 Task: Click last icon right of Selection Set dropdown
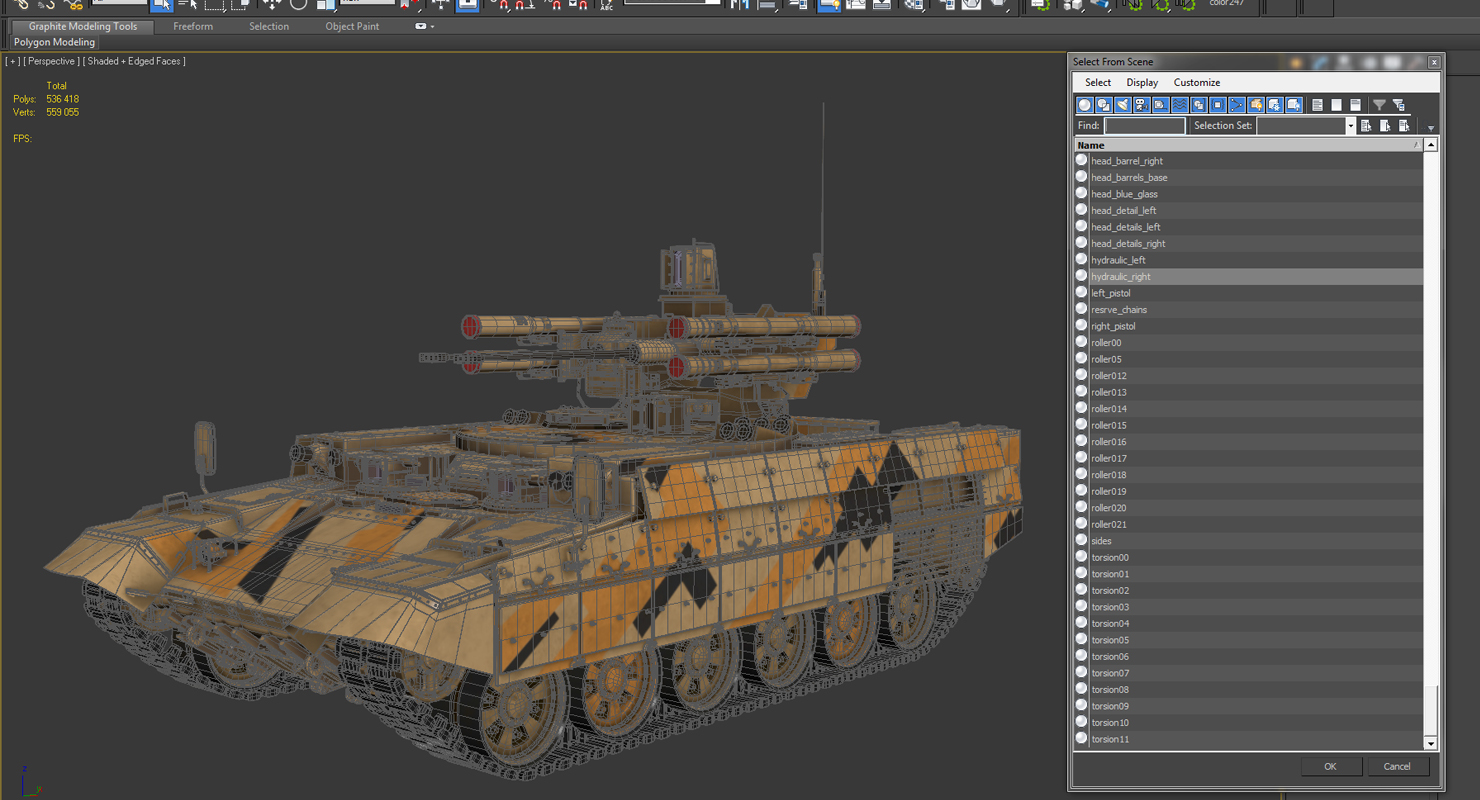(x=1405, y=126)
